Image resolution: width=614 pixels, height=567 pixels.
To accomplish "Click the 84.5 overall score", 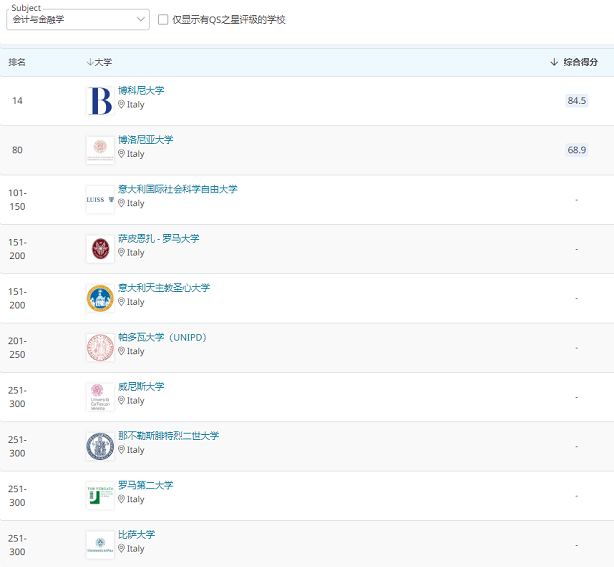I will tap(577, 101).
